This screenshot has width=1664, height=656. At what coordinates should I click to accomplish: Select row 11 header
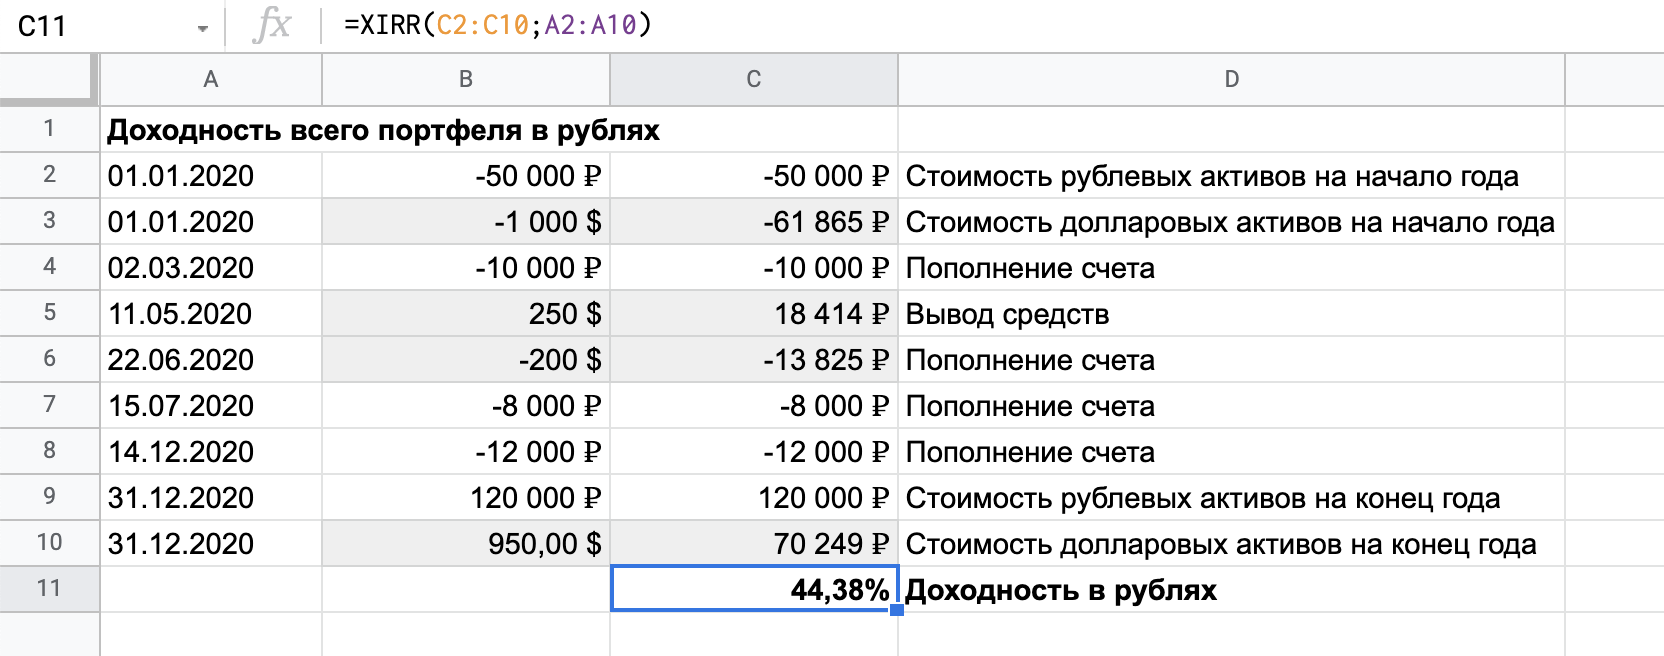[49, 589]
